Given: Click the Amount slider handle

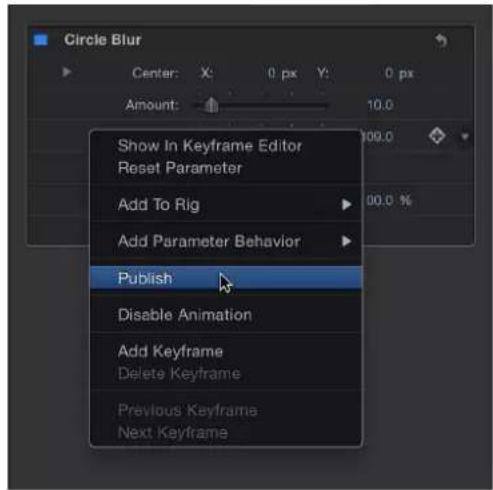Looking at the screenshot, I should 211,105.
